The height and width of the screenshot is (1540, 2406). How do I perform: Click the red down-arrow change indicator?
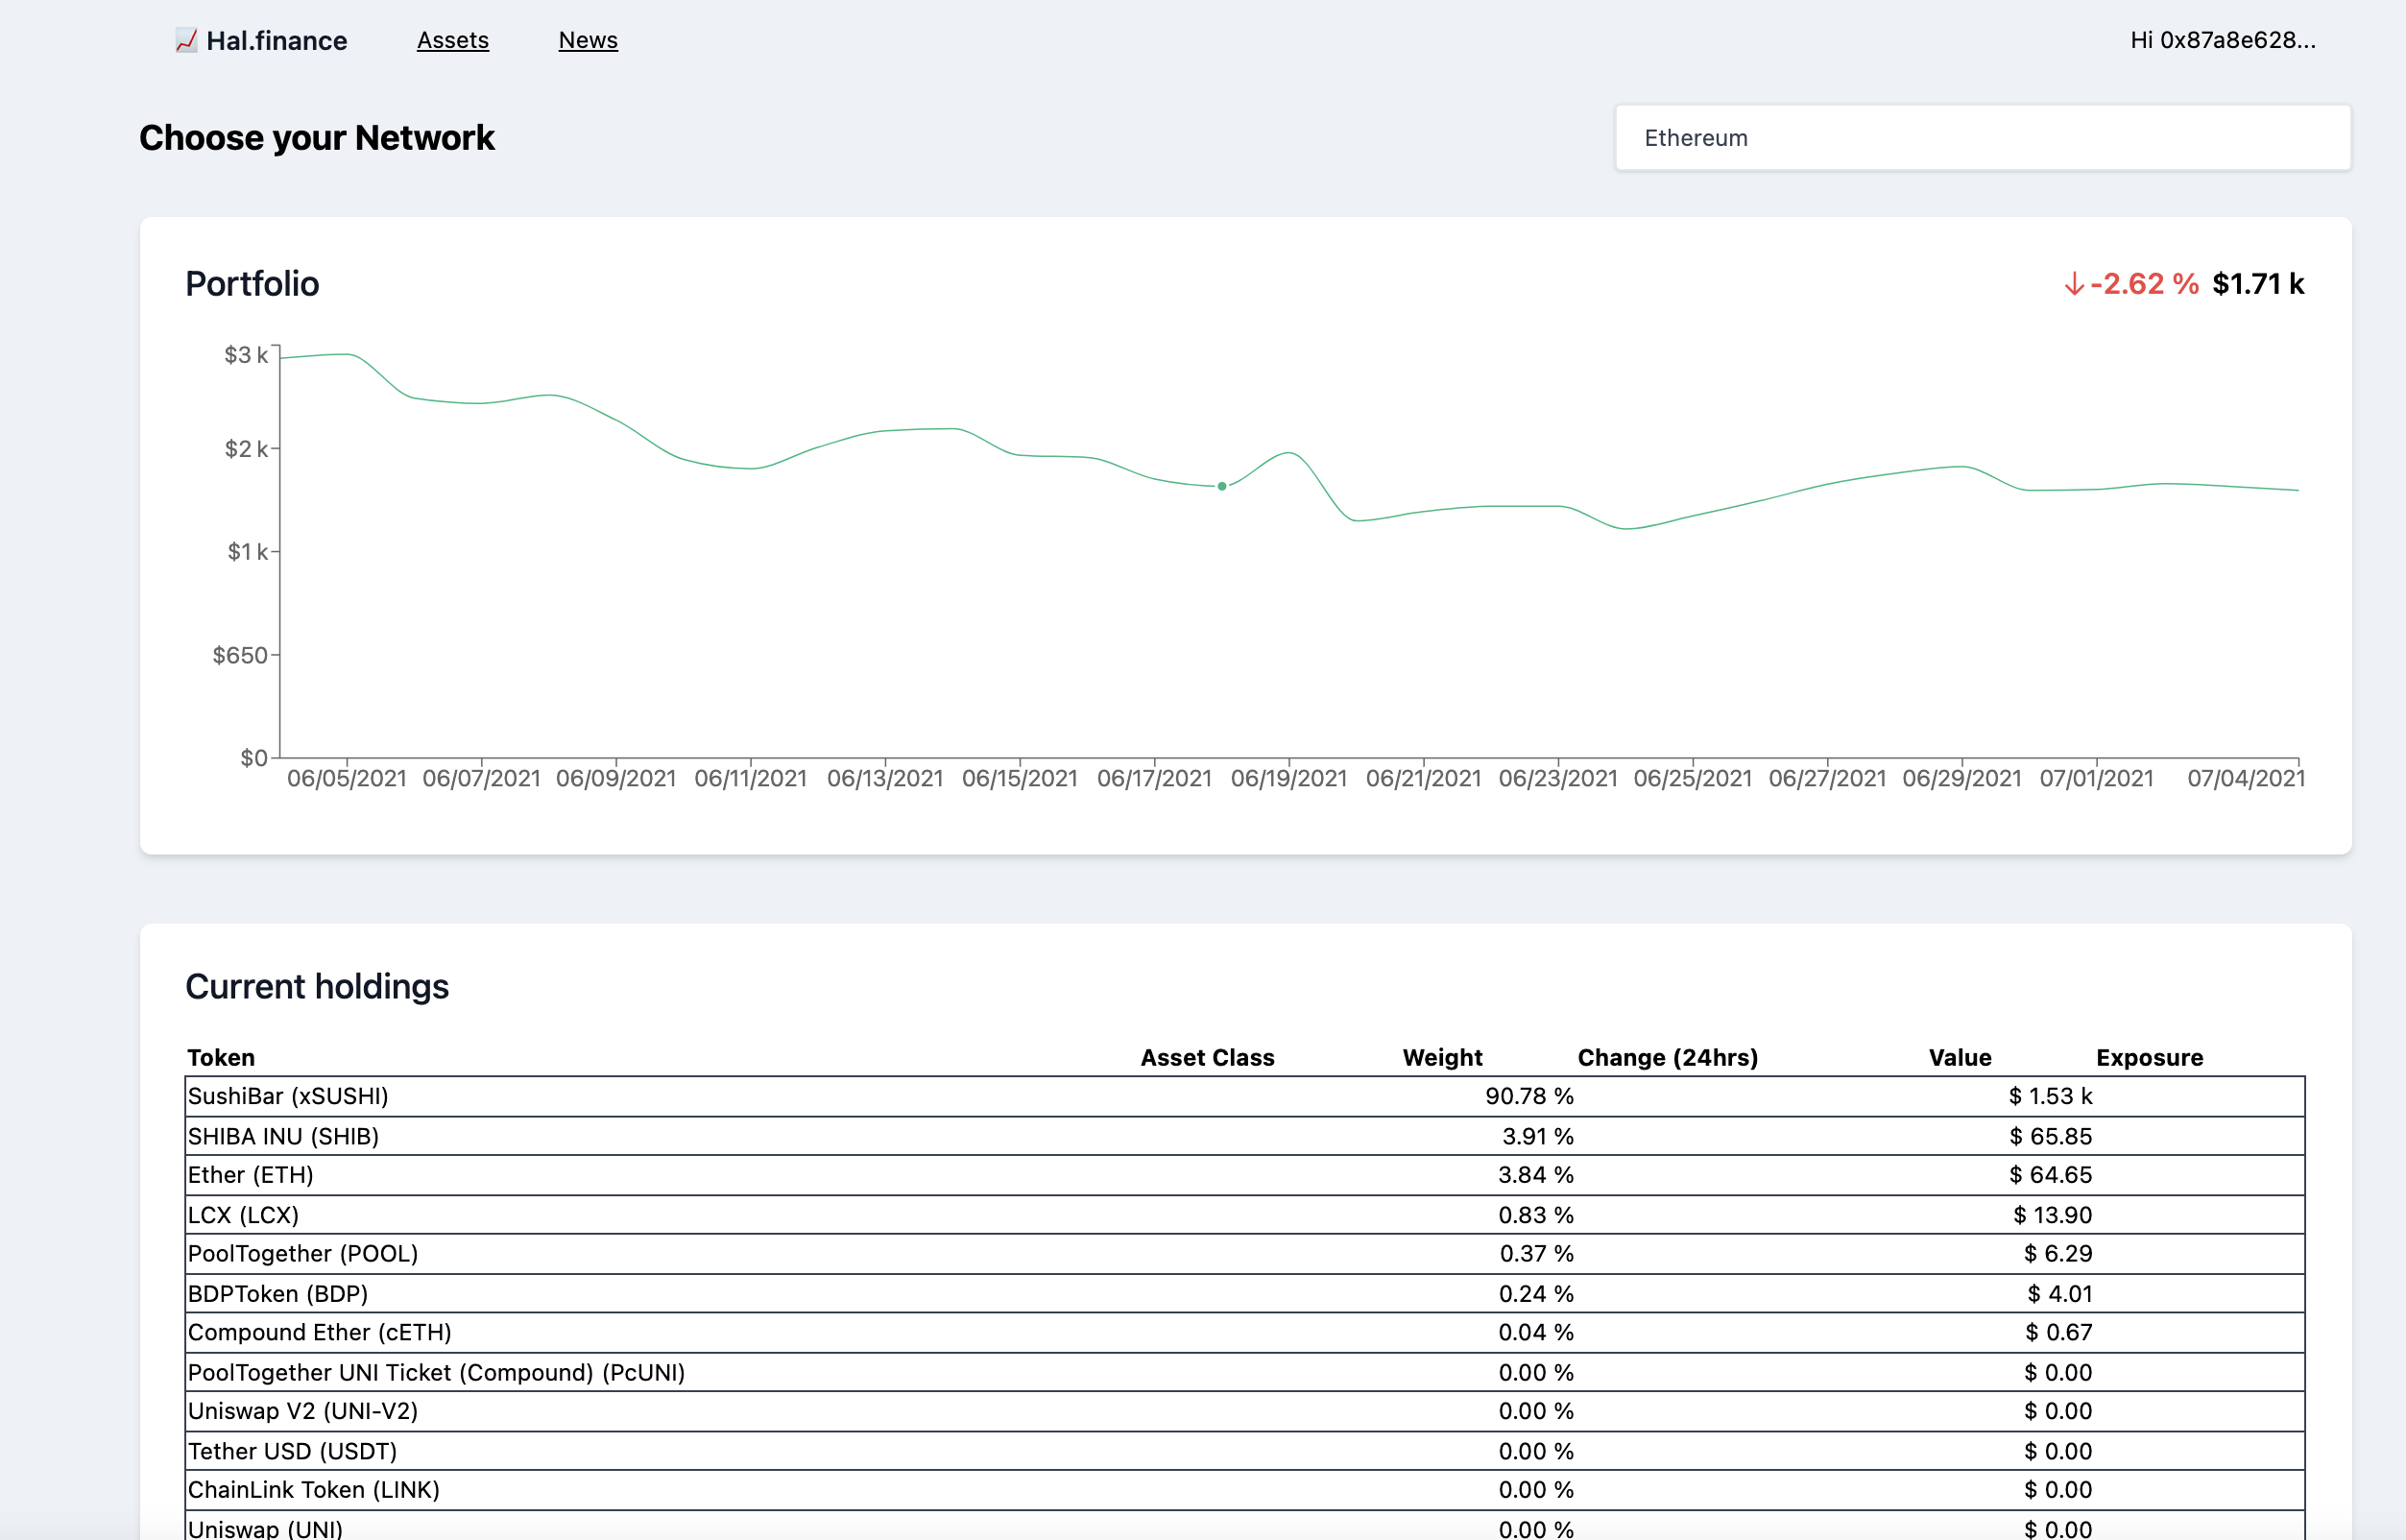pyautogui.click(x=2074, y=284)
